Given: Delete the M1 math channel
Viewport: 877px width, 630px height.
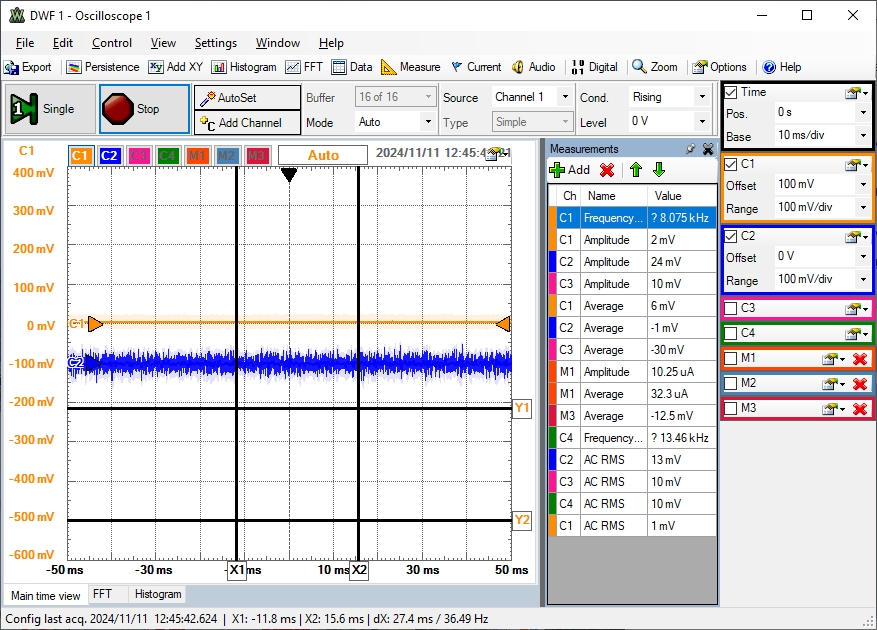Looking at the screenshot, I should (x=859, y=359).
